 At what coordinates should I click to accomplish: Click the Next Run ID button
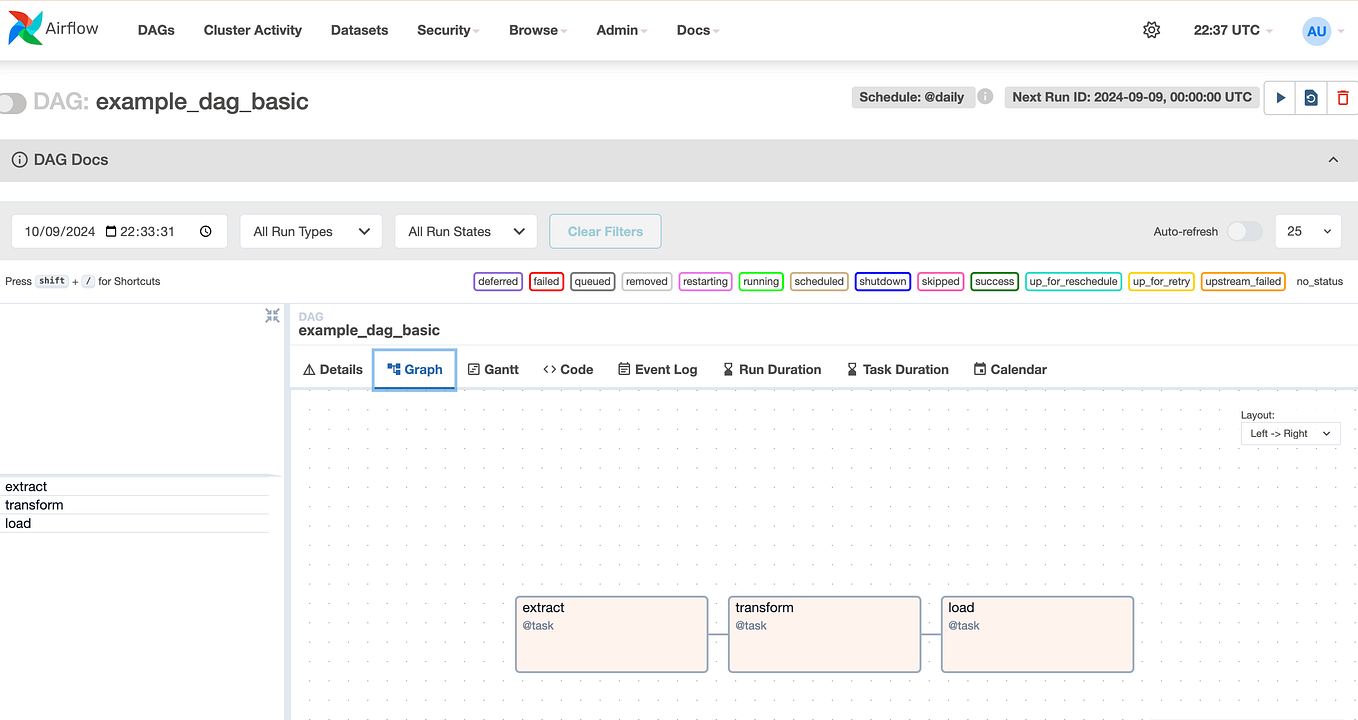point(1131,97)
